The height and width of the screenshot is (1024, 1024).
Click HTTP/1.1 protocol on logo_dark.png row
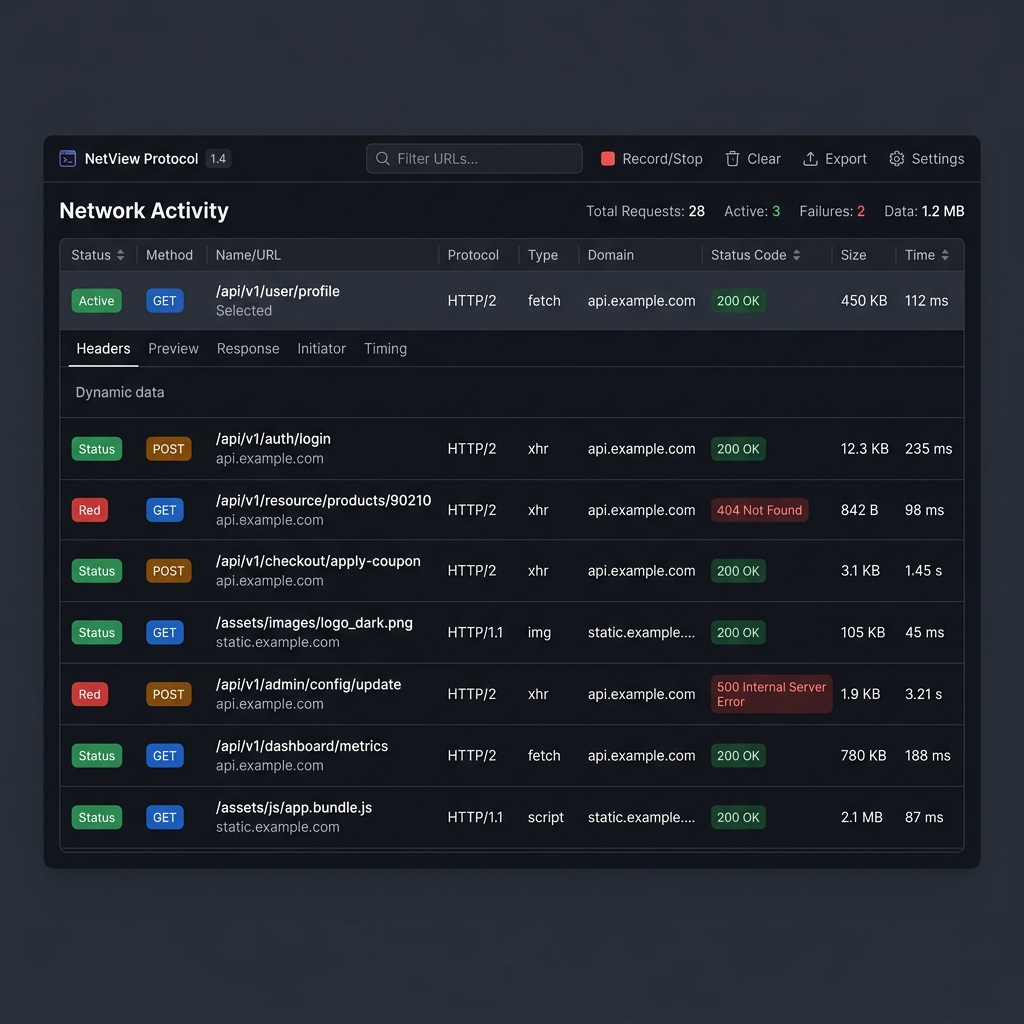click(475, 632)
